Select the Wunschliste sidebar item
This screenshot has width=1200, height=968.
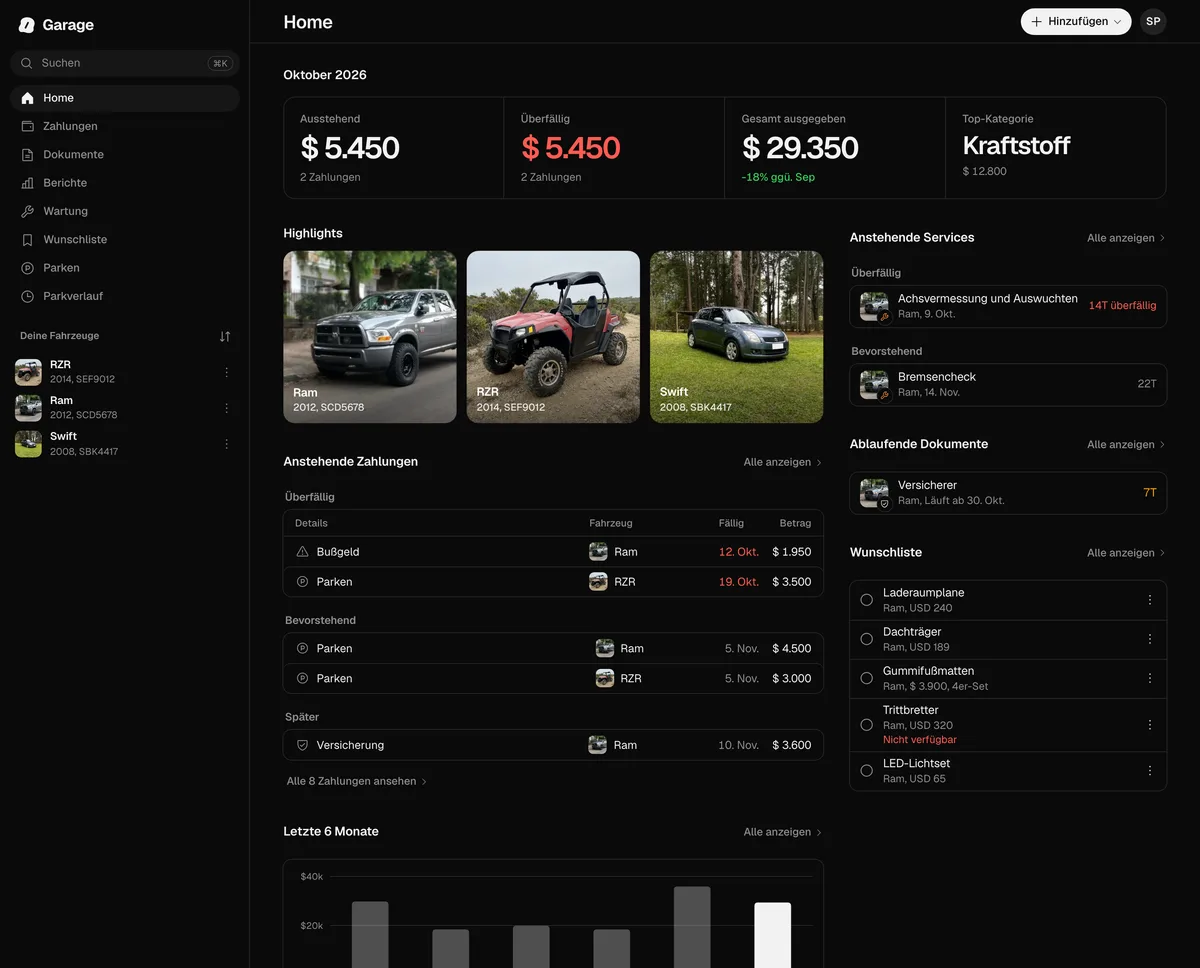[125, 240]
